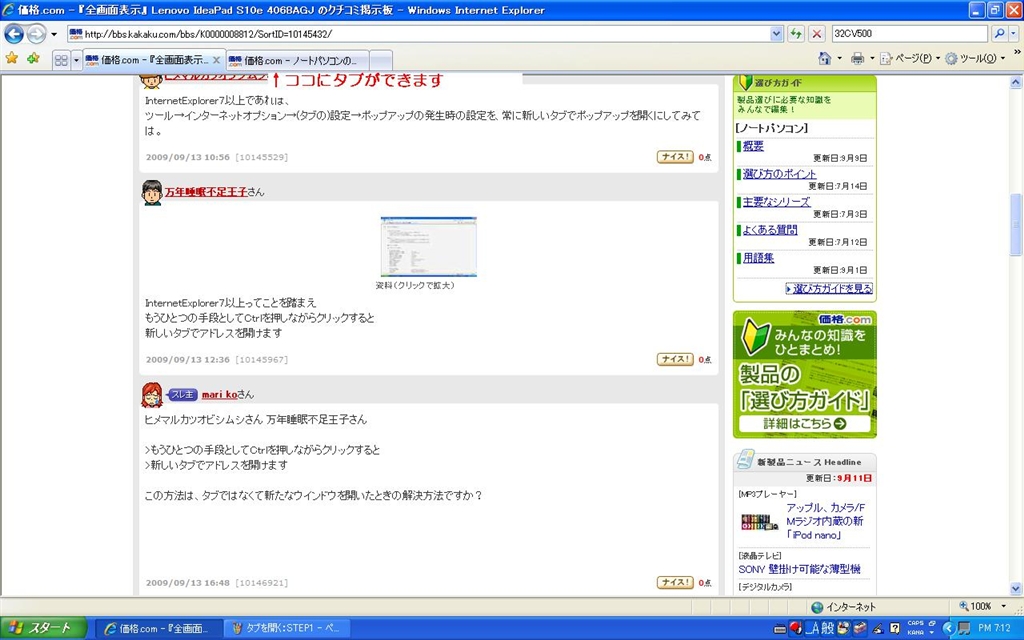The height and width of the screenshot is (640, 1024).
Task: Show Quick Tabs thumbnail view icon
Action: (x=61, y=60)
